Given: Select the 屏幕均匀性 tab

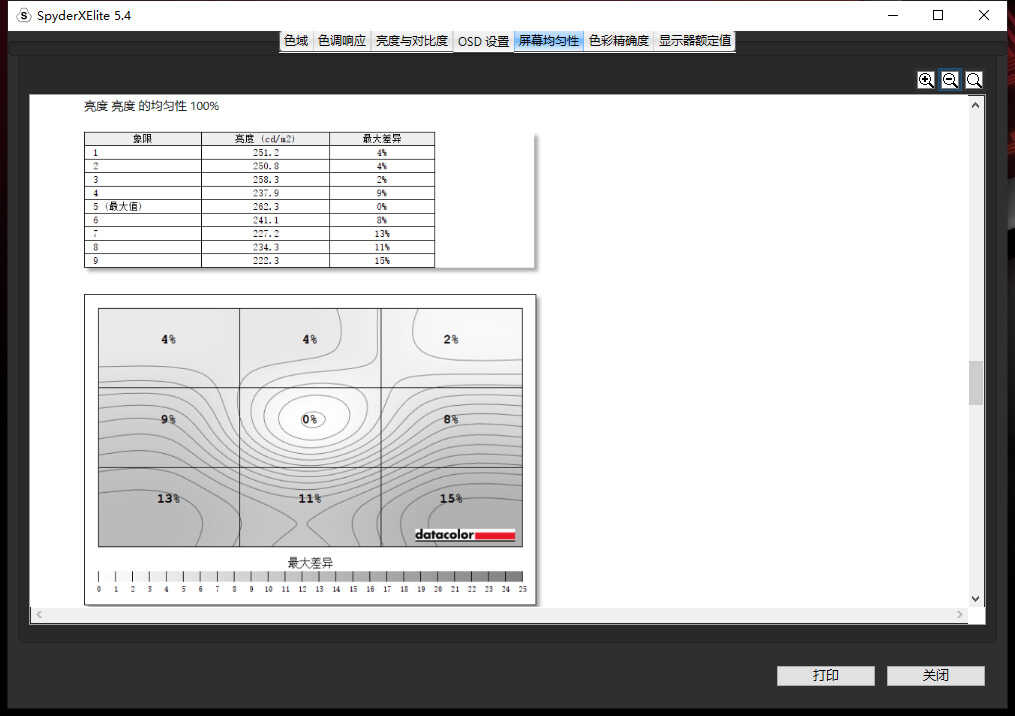Looking at the screenshot, I should click(x=549, y=41).
